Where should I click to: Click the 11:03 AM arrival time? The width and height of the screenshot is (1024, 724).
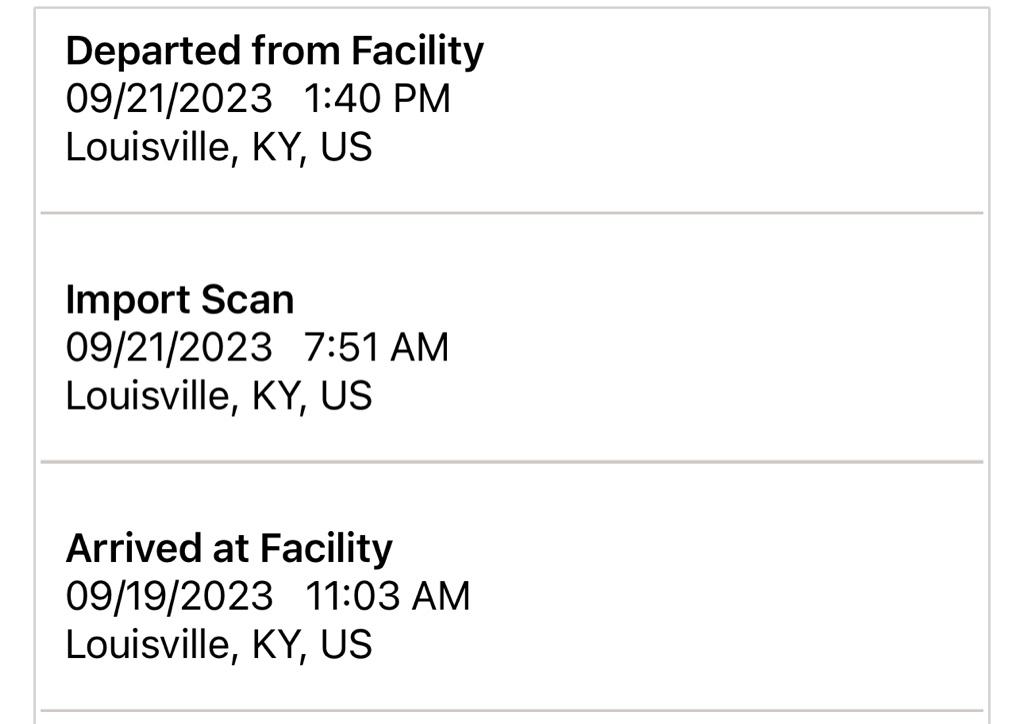tap(388, 596)
